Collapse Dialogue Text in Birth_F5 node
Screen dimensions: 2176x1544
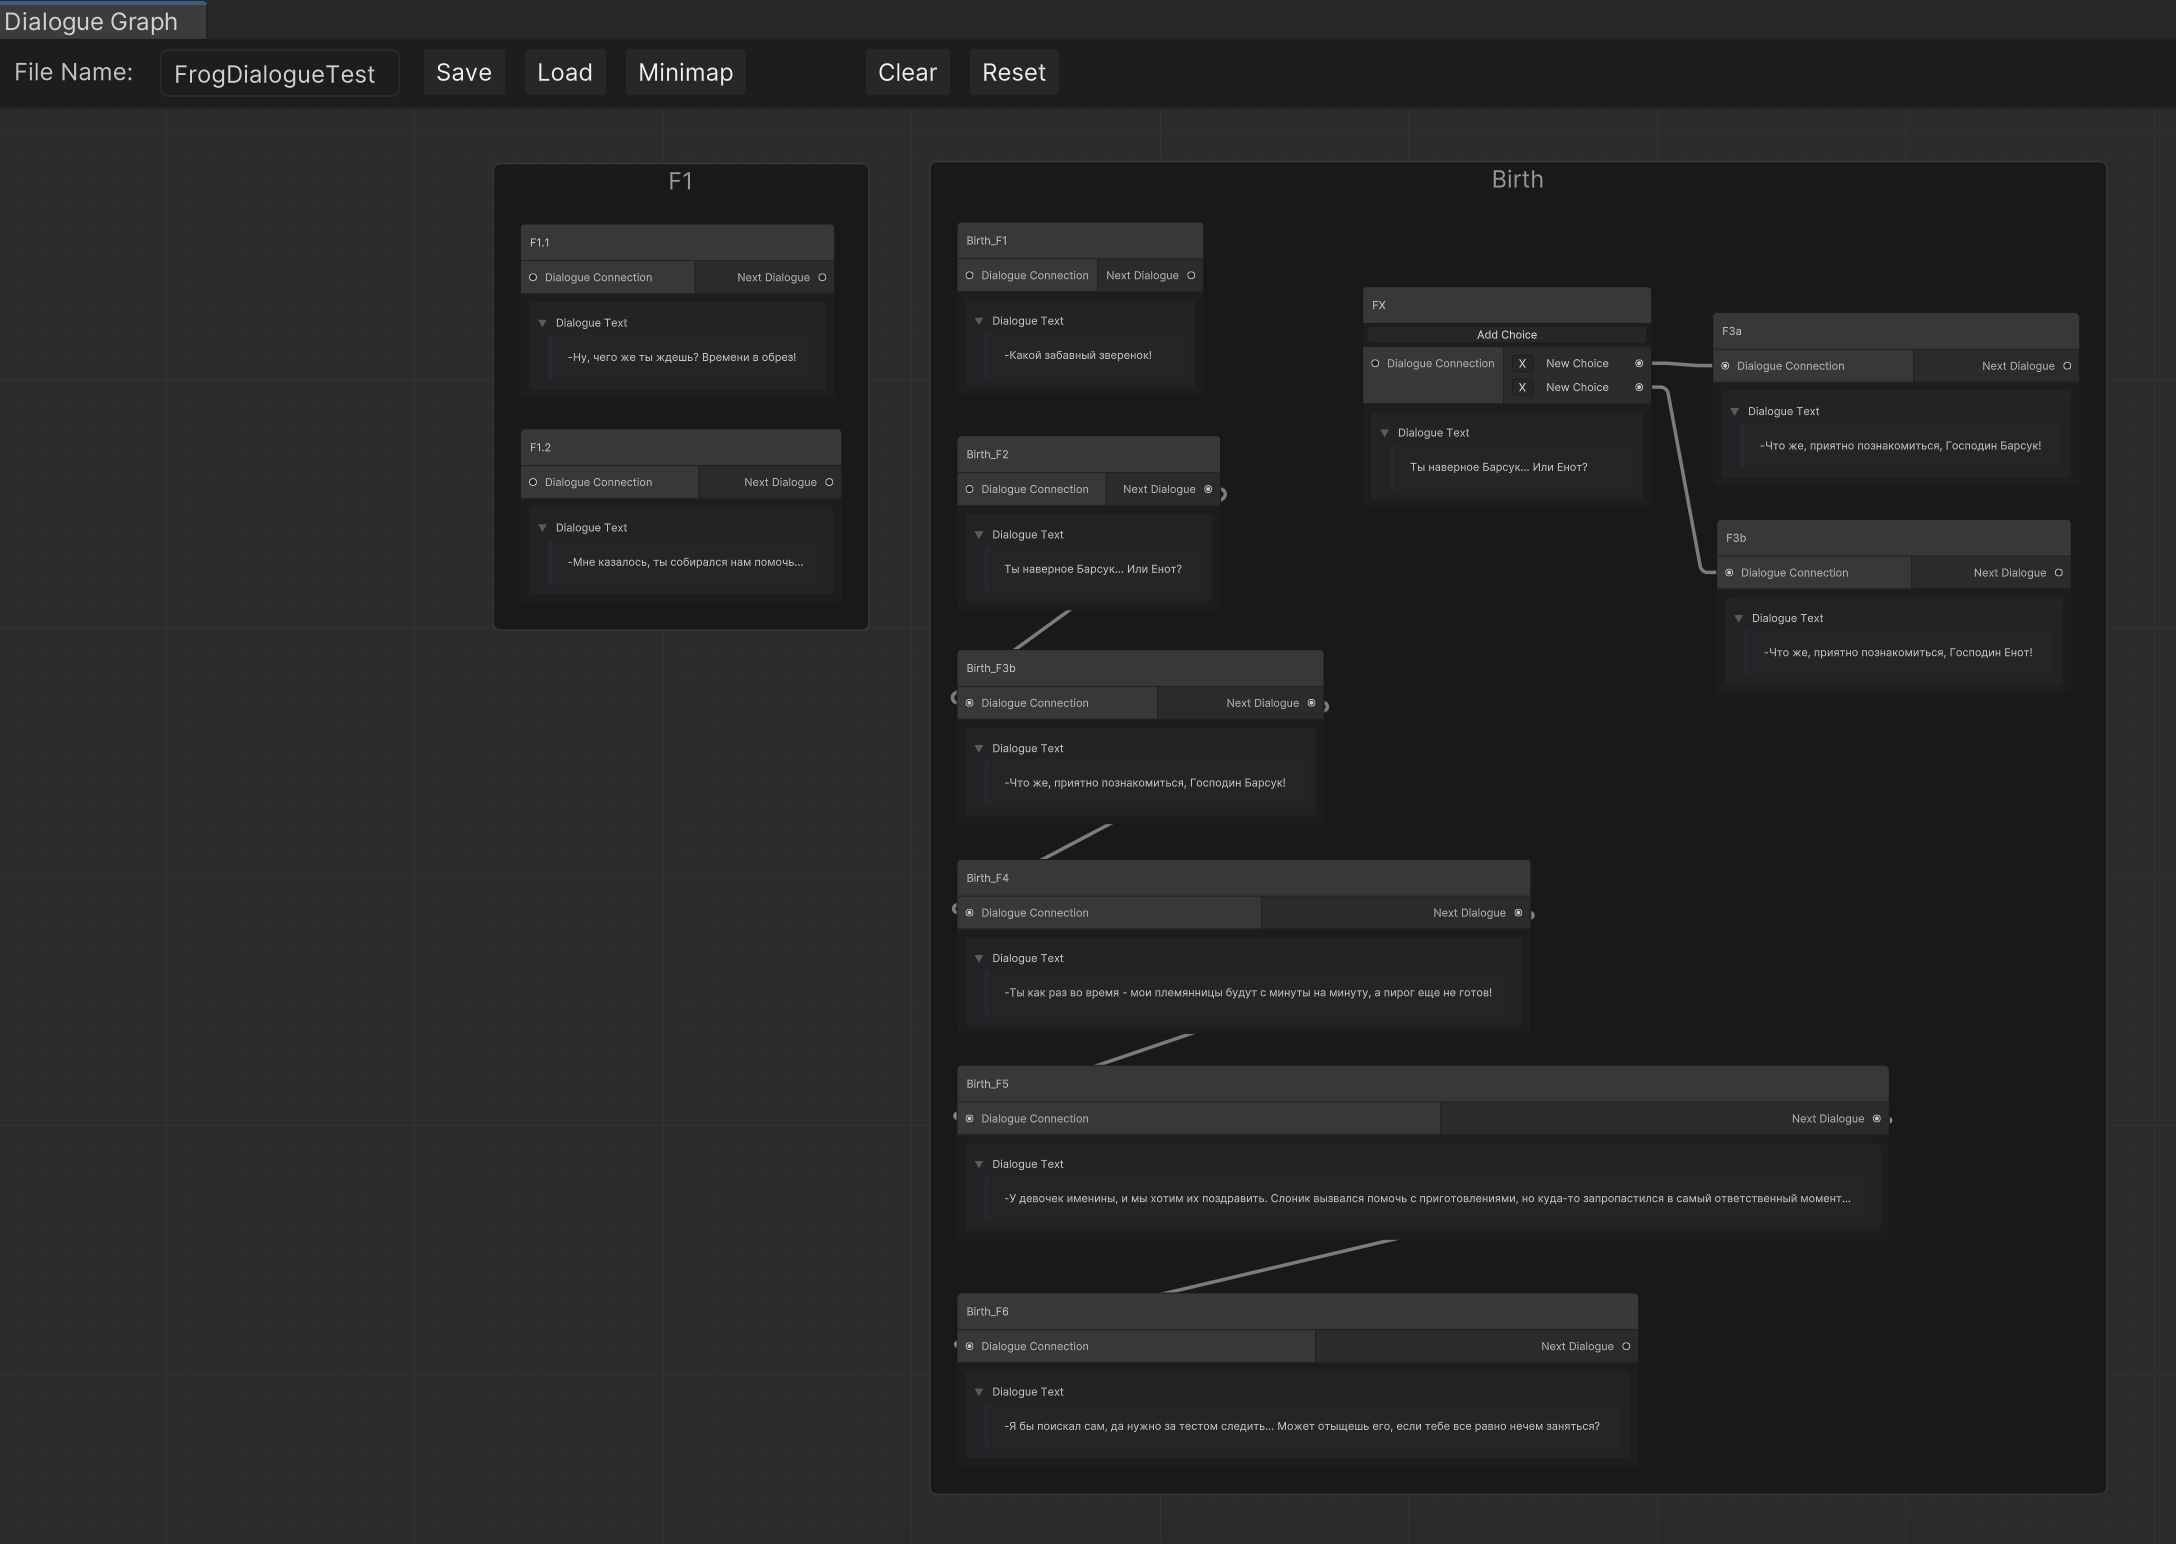pyautogui.click(x=979, y=1165)
